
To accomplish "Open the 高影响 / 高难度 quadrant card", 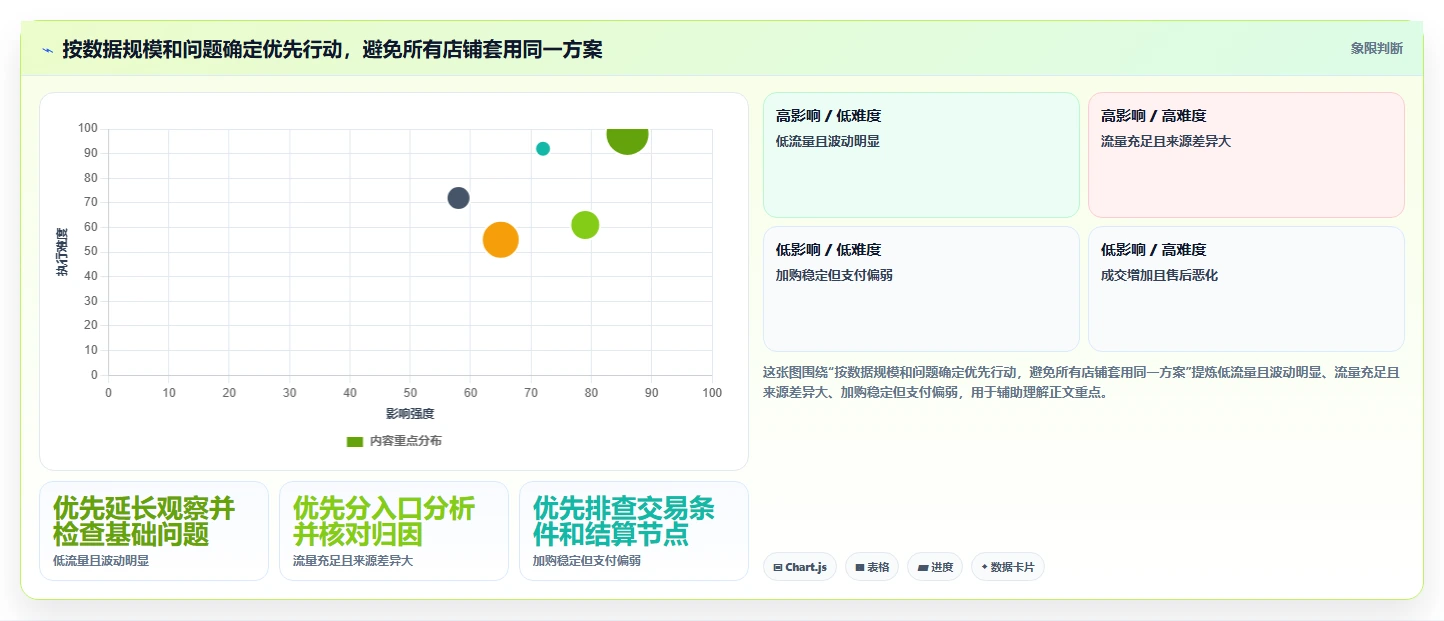I will click(x=1246, y=155).
